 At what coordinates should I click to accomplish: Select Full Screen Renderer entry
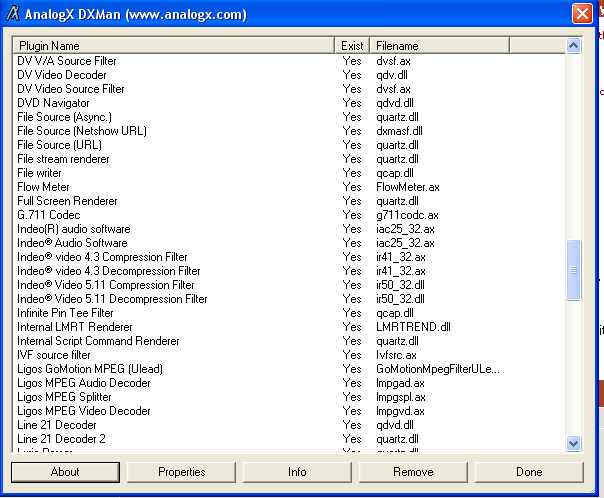coord(289,201)
